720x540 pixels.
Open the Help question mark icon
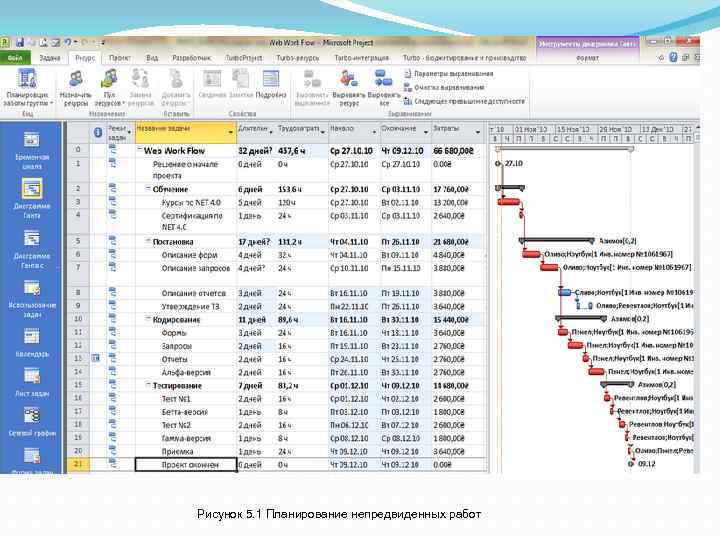click(x=673, y=57)
